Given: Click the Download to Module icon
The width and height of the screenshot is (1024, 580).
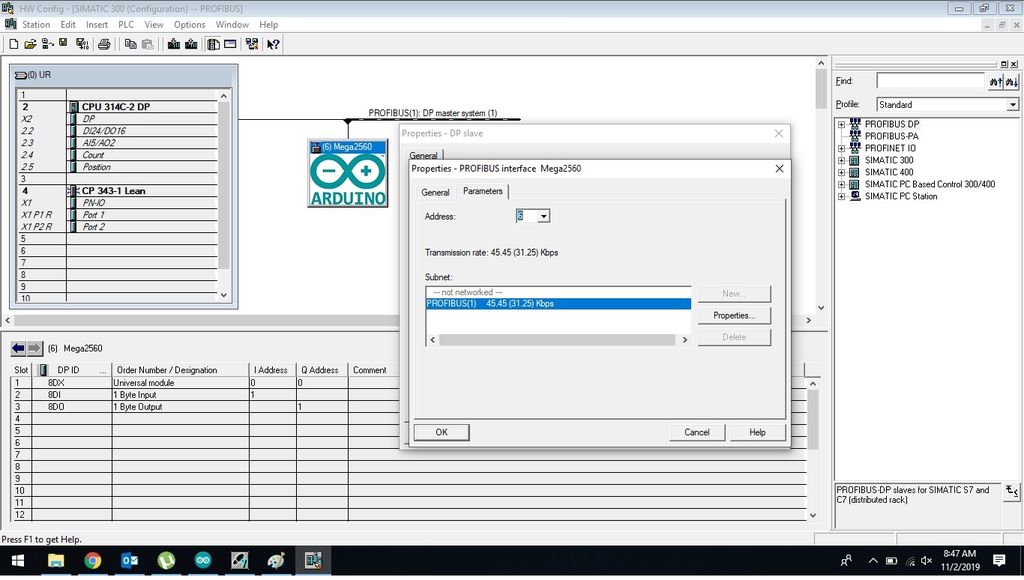Looking at the screenshot, I should (174, 44).
